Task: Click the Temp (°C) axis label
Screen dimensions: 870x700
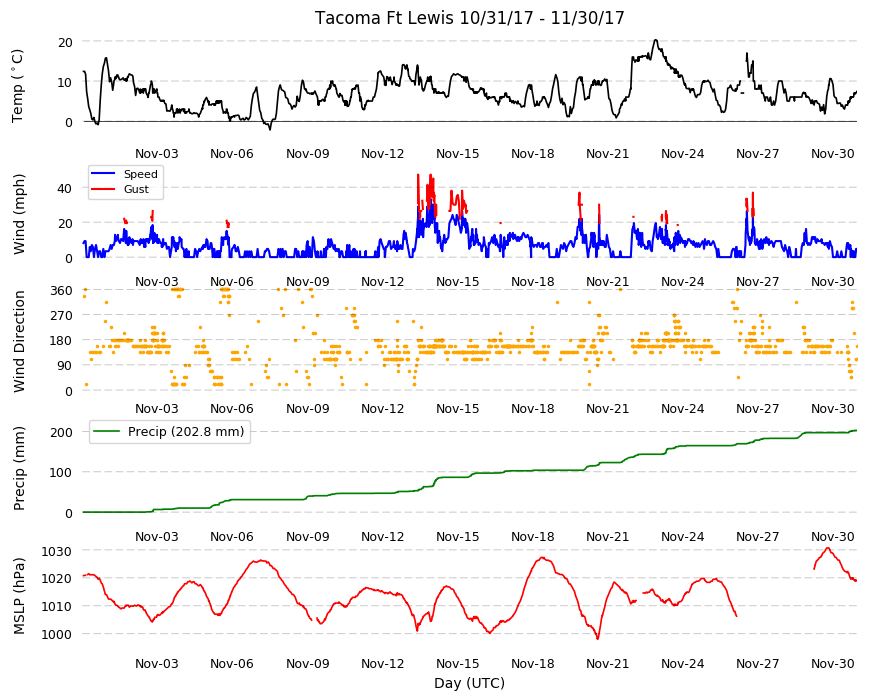Action: [x=18, y=86]
